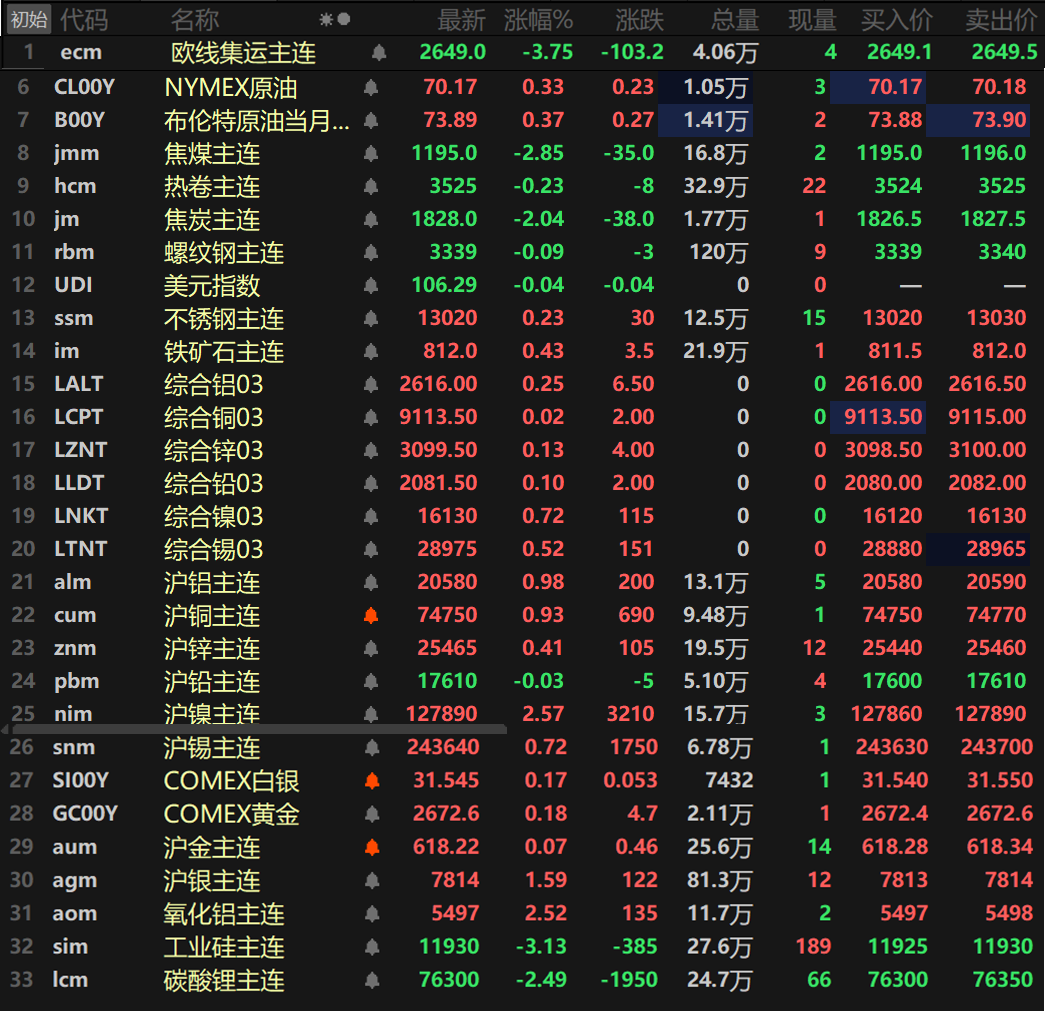Toggle the orange alert bell on COMEX白银
This screenshot has height=1011, width=1045.
(372, 780)
